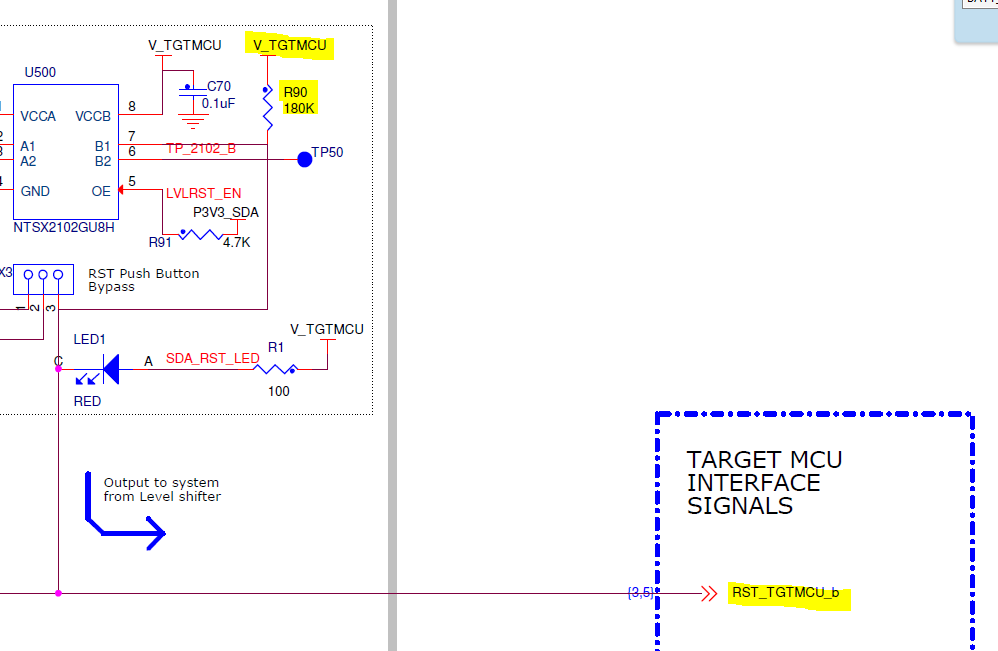The image size is (998, 651).
Task: Select the B1 pin label
Action: (x=102, y=147)
